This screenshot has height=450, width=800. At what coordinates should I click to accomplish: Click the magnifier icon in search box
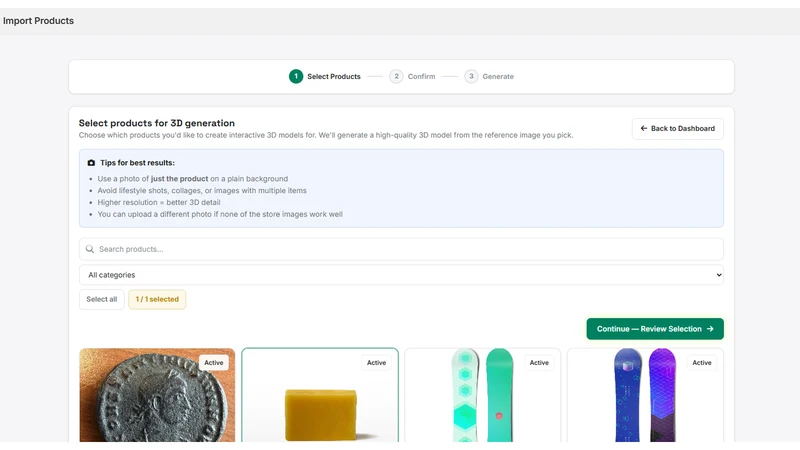(90, 249)
